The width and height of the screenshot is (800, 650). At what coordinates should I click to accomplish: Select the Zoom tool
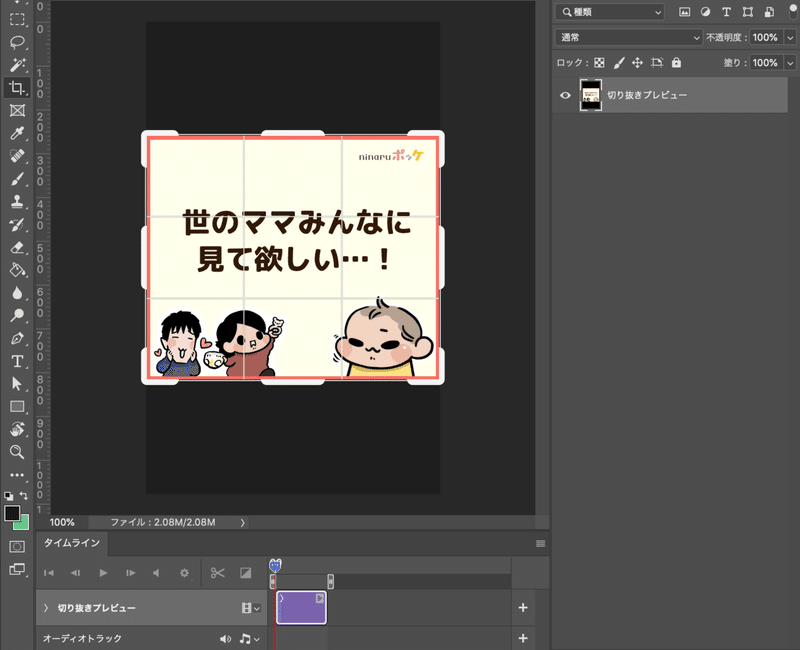point(17,452)
